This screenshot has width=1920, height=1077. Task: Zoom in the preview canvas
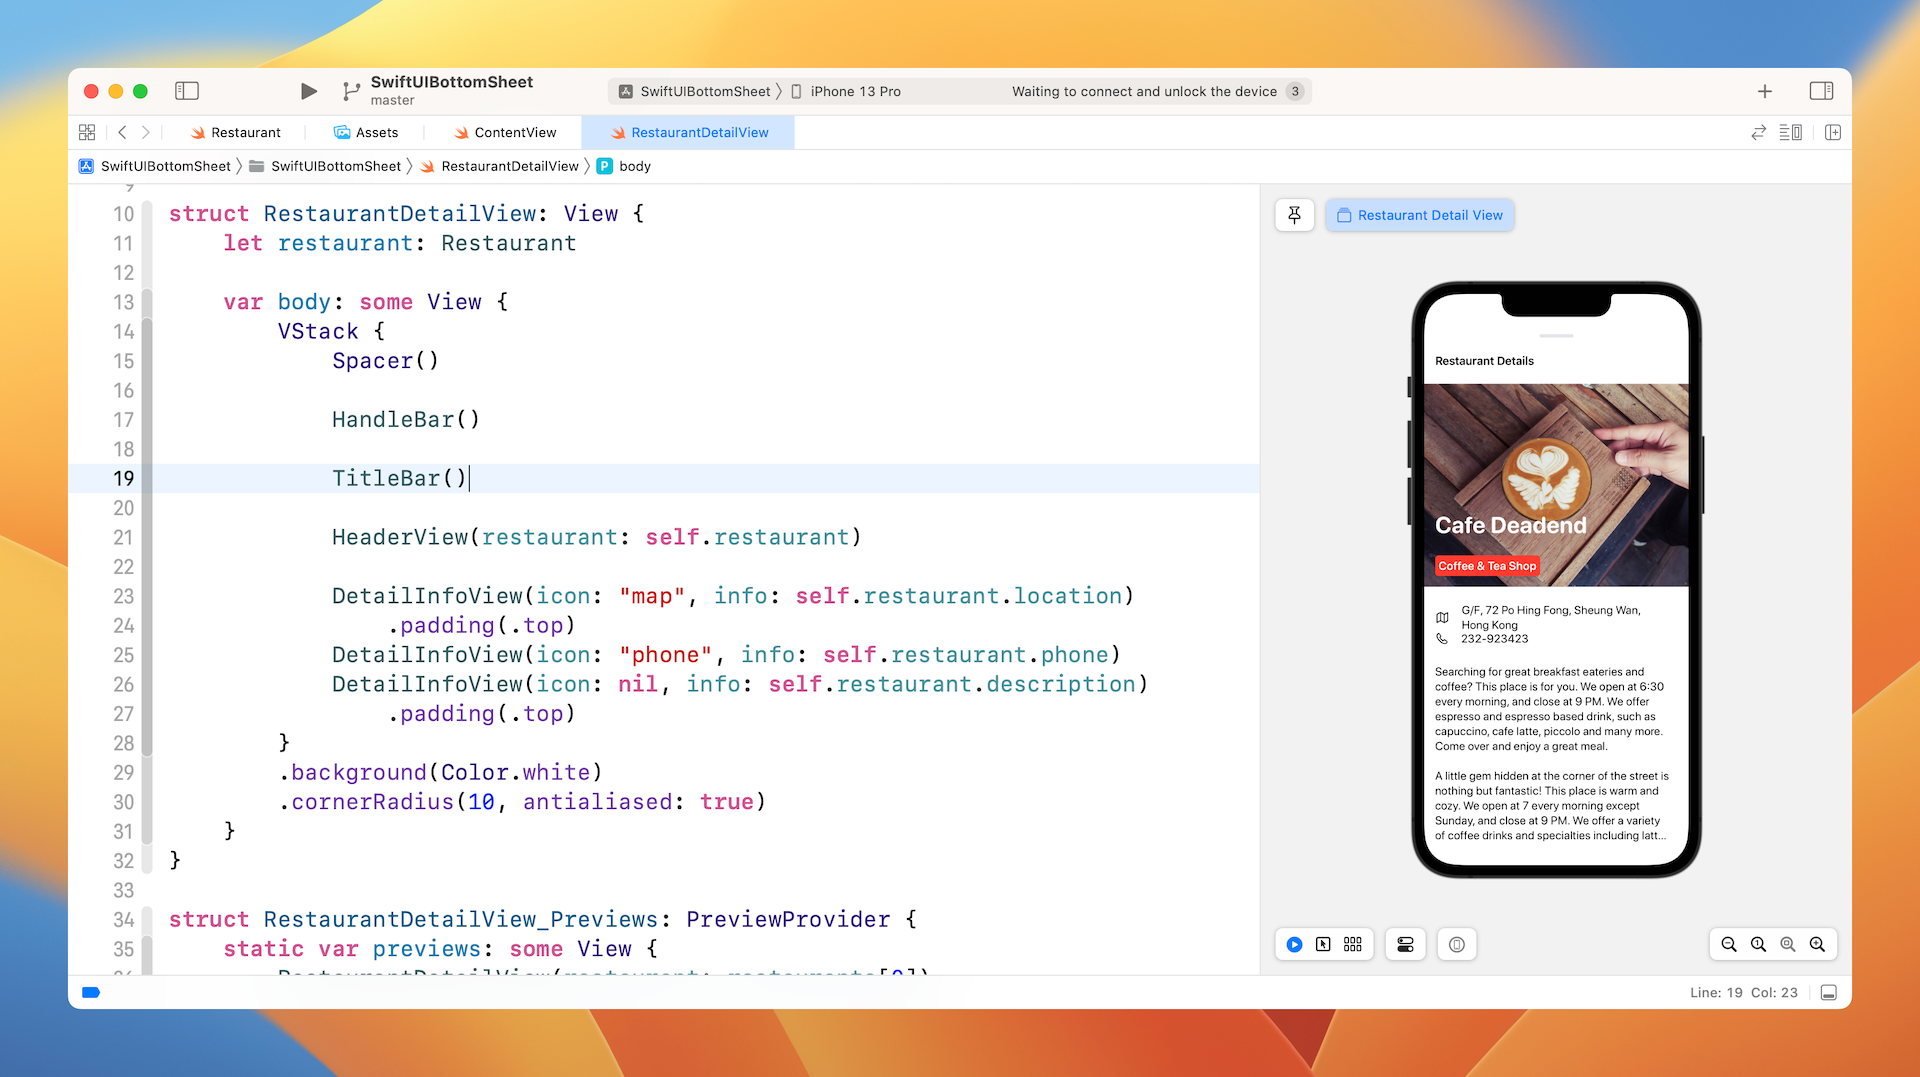pos(1817,944)
